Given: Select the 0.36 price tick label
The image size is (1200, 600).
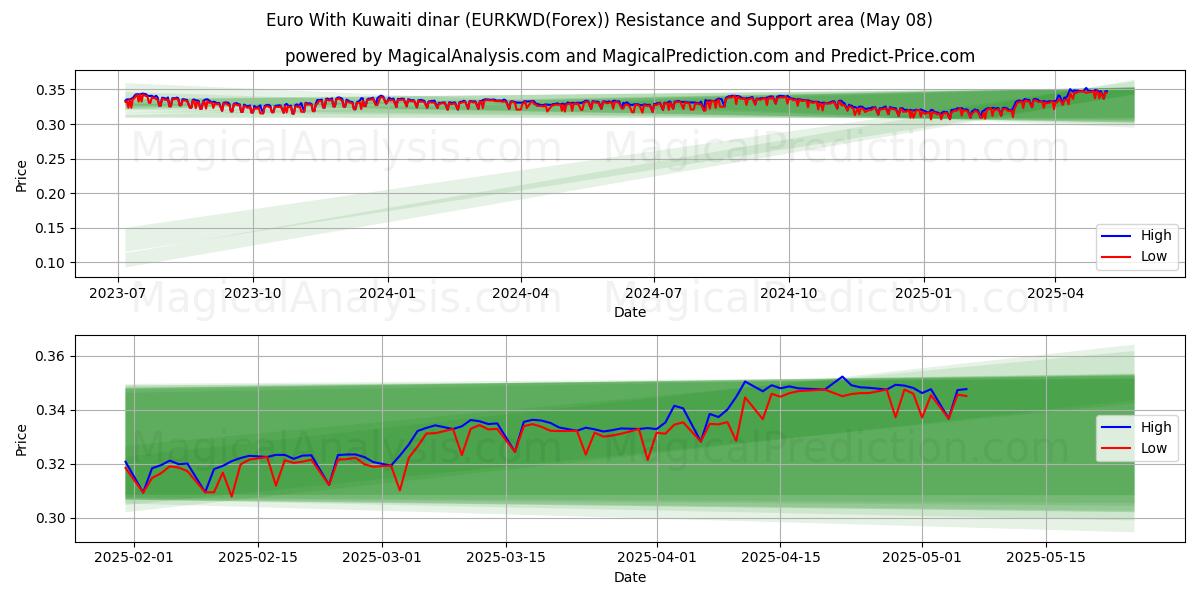Looking at the screenshot, I should tap(51, 356).
